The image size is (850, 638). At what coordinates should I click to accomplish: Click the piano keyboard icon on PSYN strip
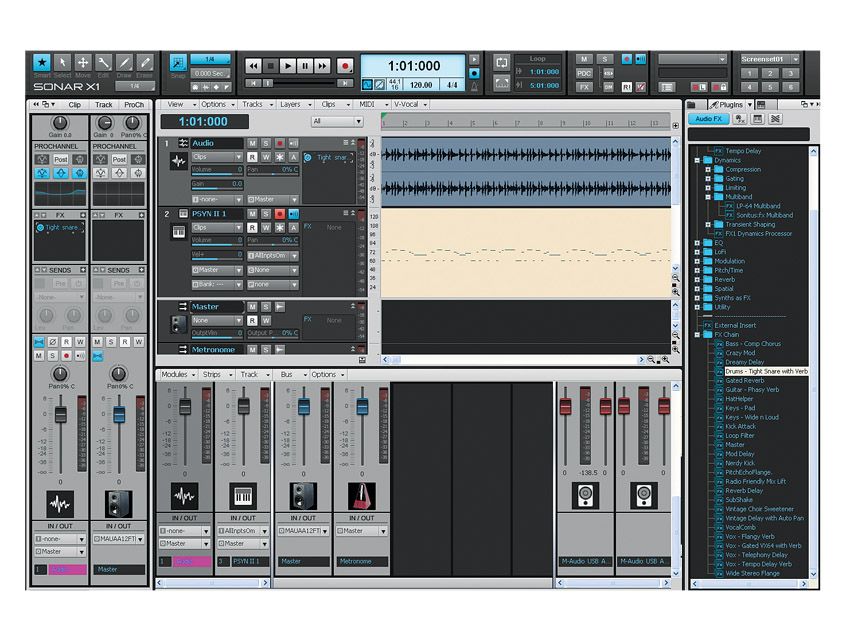click(x=243, y=496)
